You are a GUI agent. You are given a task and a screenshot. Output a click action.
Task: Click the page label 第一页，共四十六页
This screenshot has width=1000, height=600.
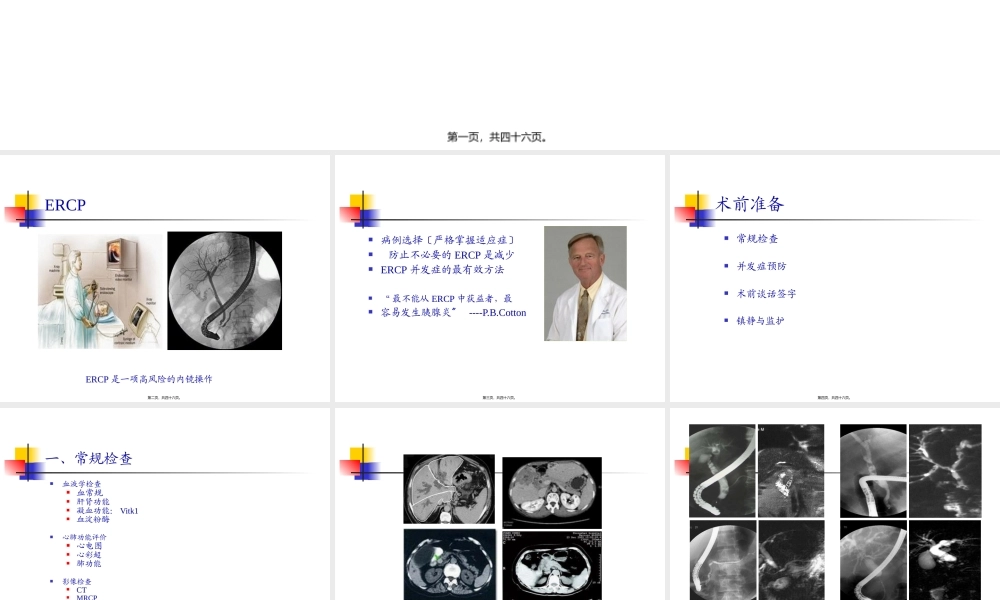pos(497,137)
